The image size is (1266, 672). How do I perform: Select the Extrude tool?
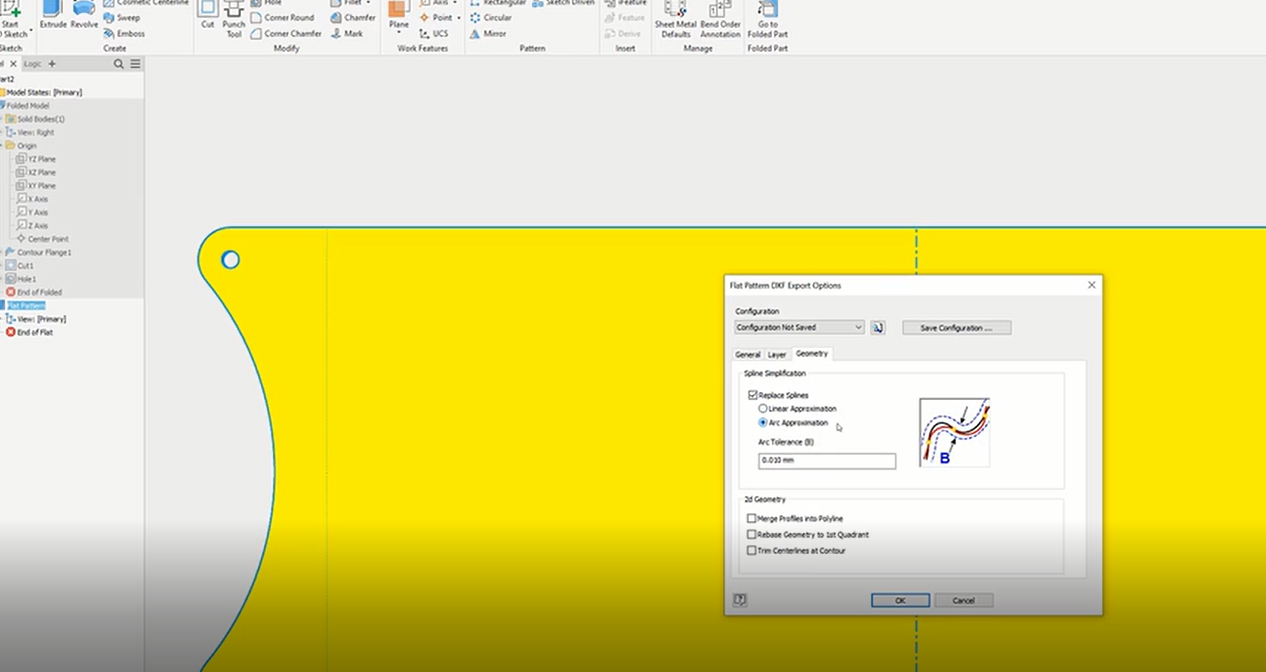[52, 15]
